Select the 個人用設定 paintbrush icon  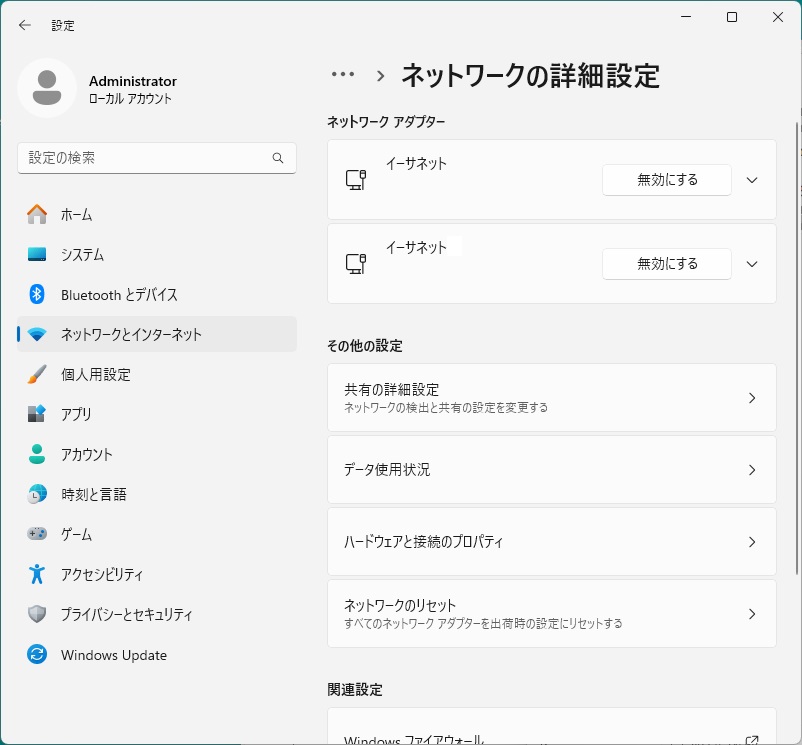tap(37, 374)
